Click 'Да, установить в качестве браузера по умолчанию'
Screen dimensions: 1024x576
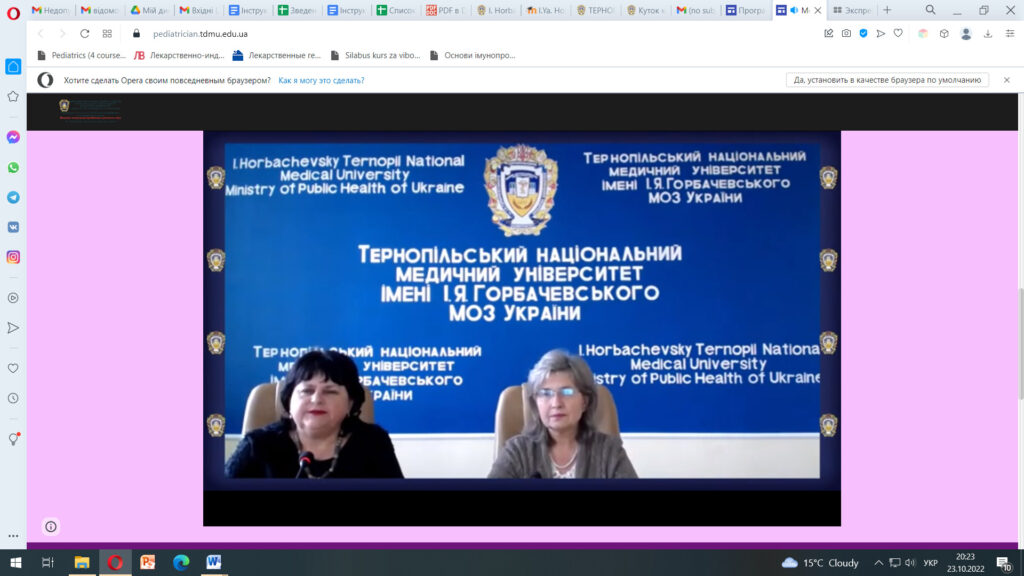coord(888,80)
